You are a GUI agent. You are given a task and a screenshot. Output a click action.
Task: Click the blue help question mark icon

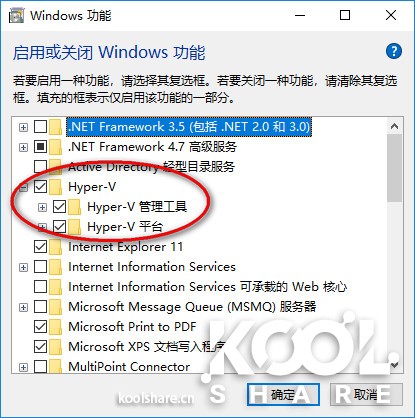coord(394,52)
